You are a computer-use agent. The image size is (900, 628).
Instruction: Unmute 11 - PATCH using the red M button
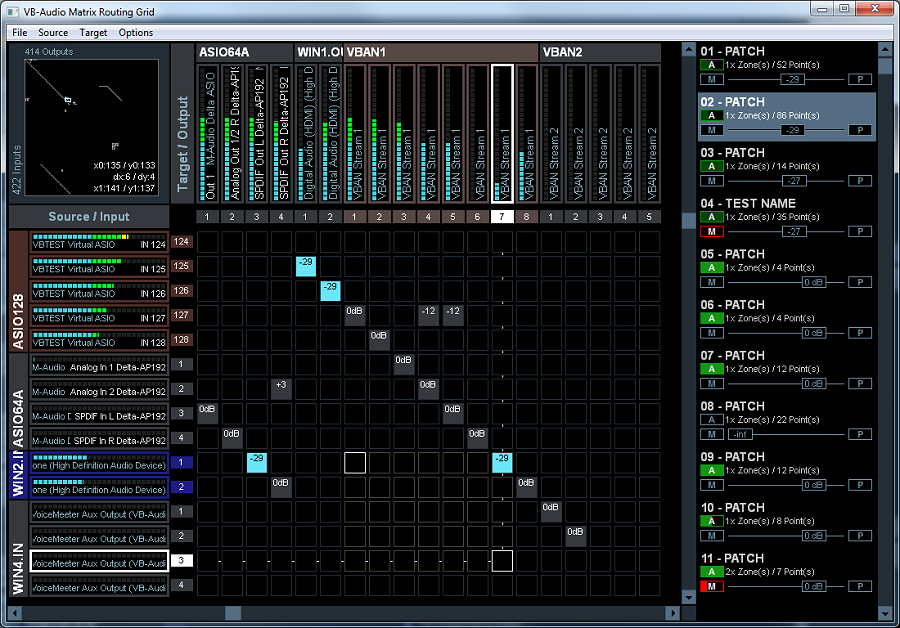[712, 586]
